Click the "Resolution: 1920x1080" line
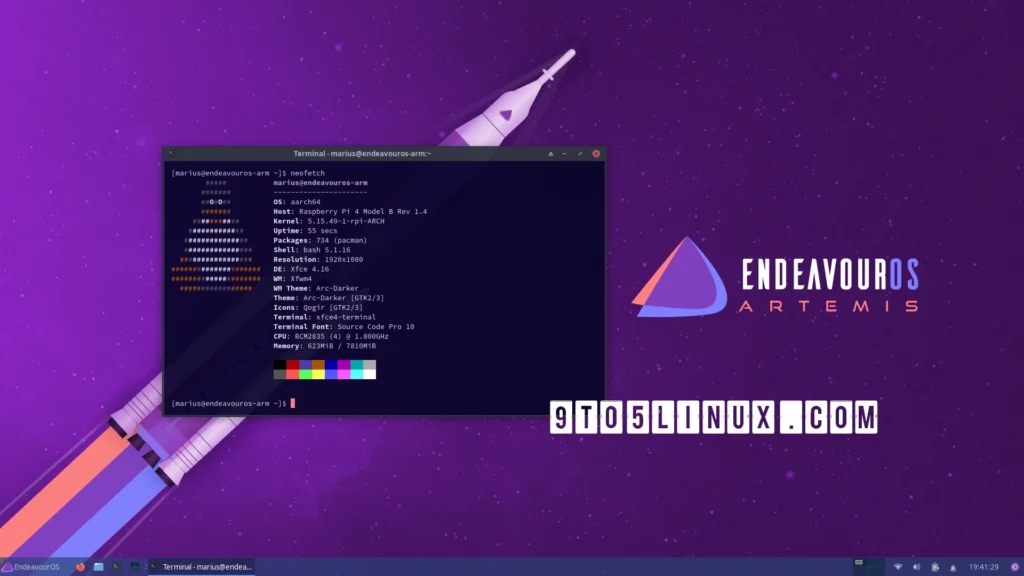Image resolution: width=1024 pixels, height=576 pixels. [x=318, y=259]
